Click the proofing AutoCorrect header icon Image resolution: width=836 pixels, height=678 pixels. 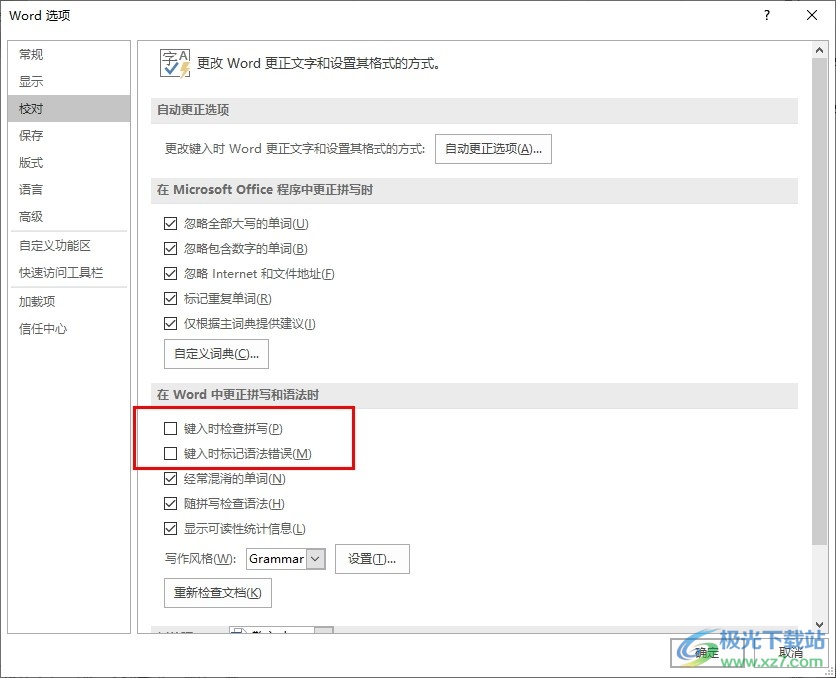pyautogui.click(x=175, y=64)
